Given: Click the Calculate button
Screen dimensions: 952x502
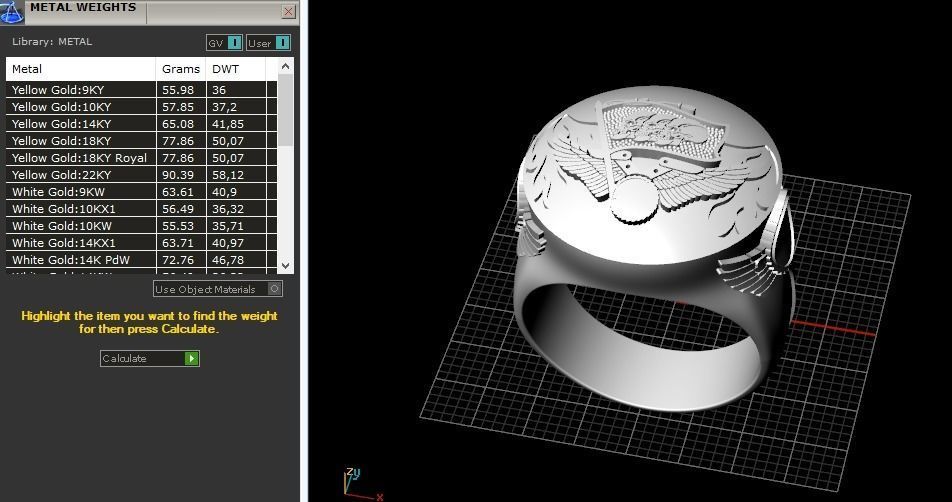Looking at the screenshot, I should [x=149, y=358].
